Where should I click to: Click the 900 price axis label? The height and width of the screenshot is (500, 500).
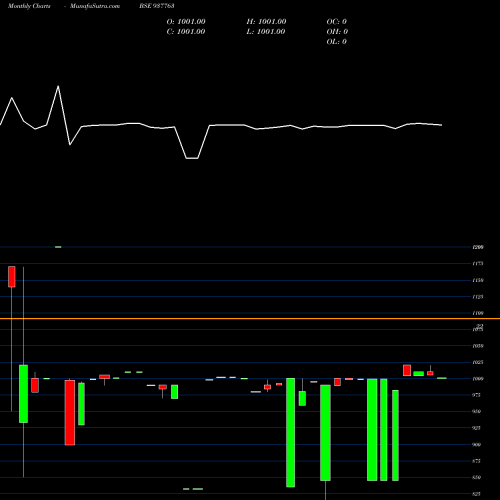[x=477, y=444]
